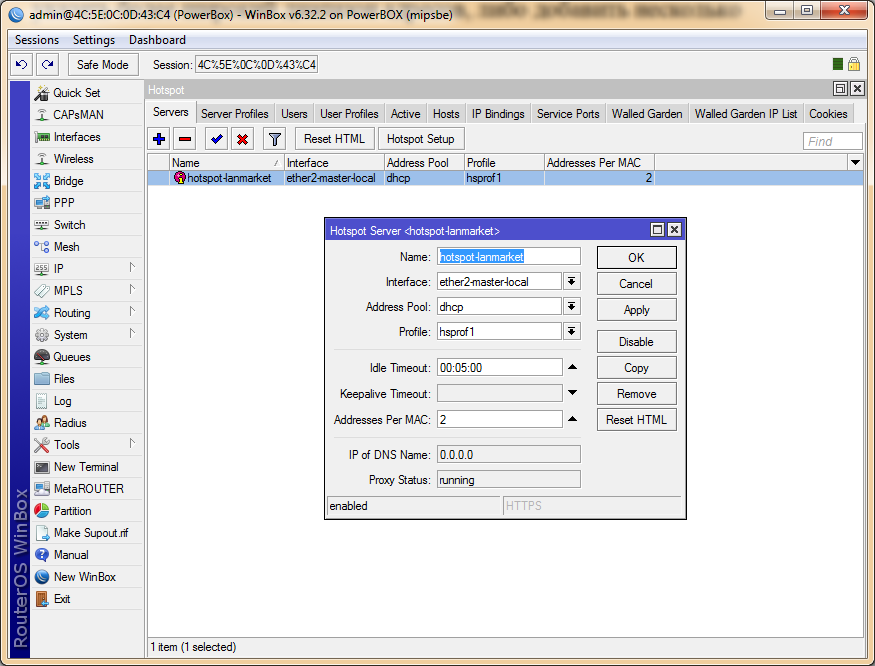The width and height of the screenshot is (875, 666).
Task: Click the red minus remove icon
Action: point(185,139)
